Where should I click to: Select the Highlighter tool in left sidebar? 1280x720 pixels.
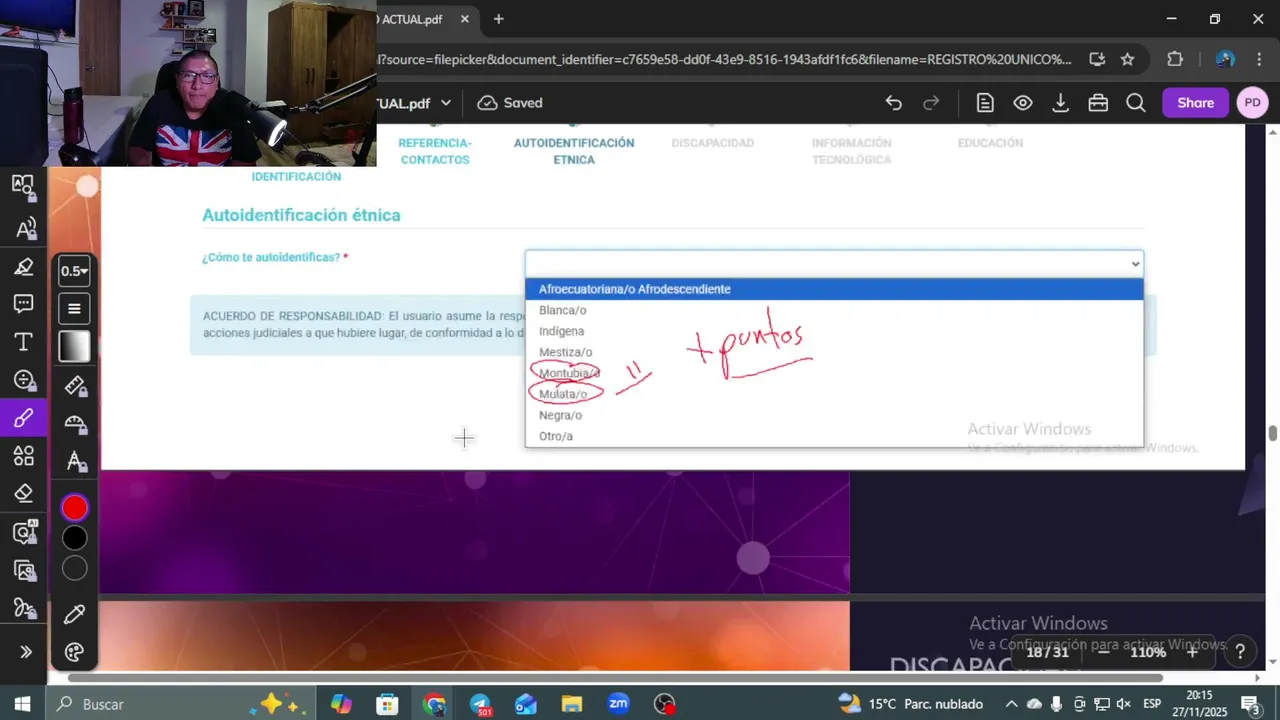tap(23, 267)
